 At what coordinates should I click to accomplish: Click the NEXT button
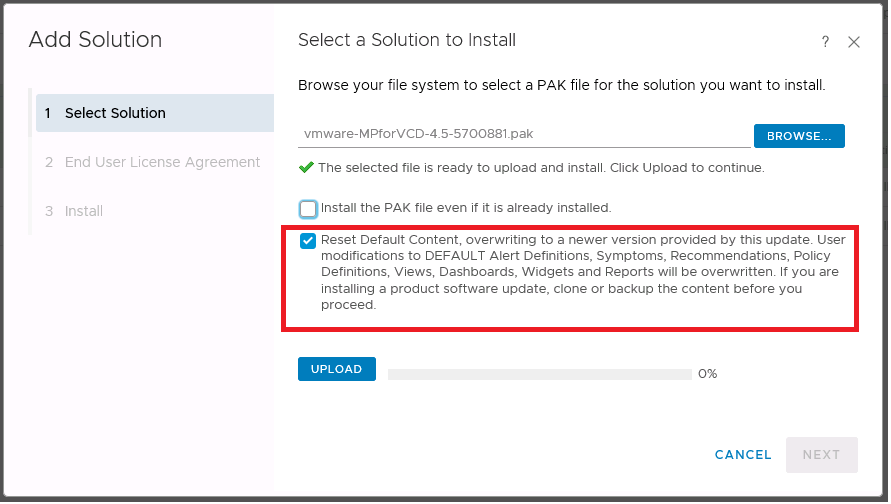[x=821, y=455]
